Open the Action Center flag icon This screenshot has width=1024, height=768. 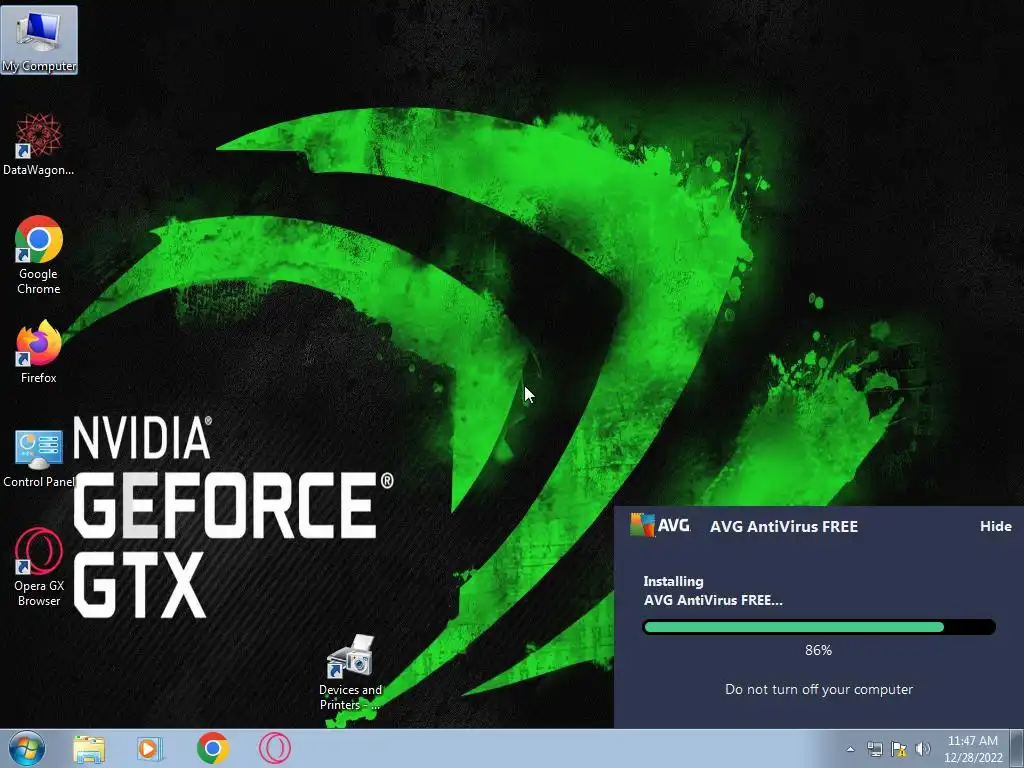[x=899, y=749]
